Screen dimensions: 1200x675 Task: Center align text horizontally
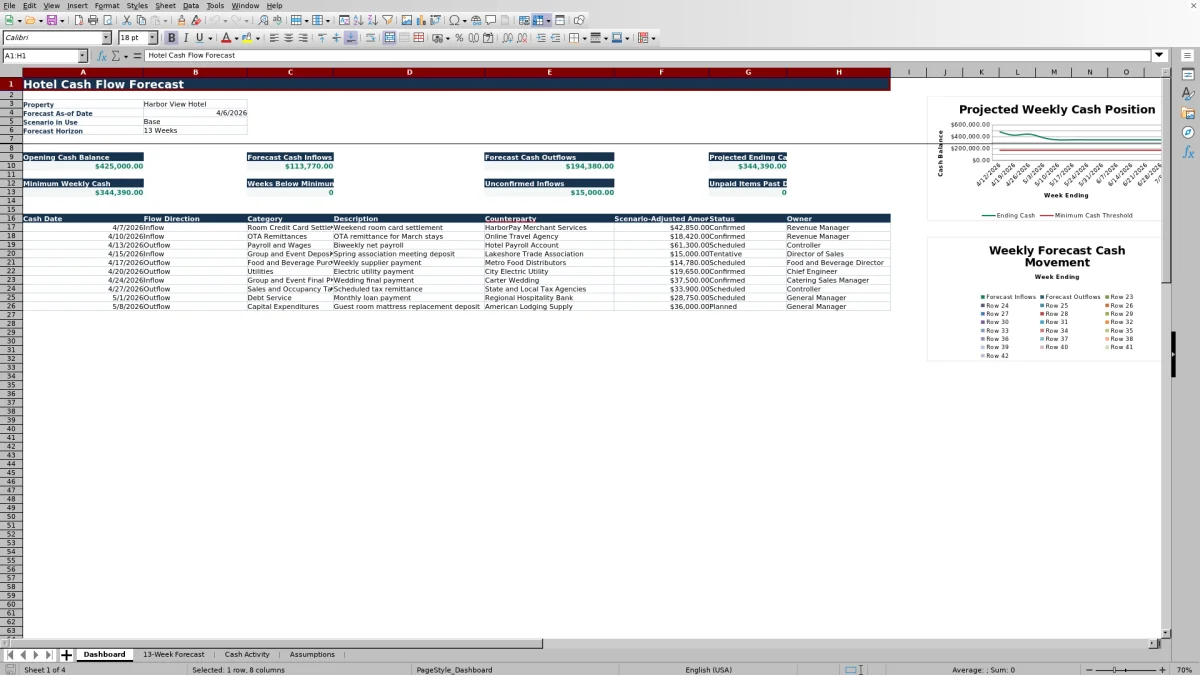(288, 38)
